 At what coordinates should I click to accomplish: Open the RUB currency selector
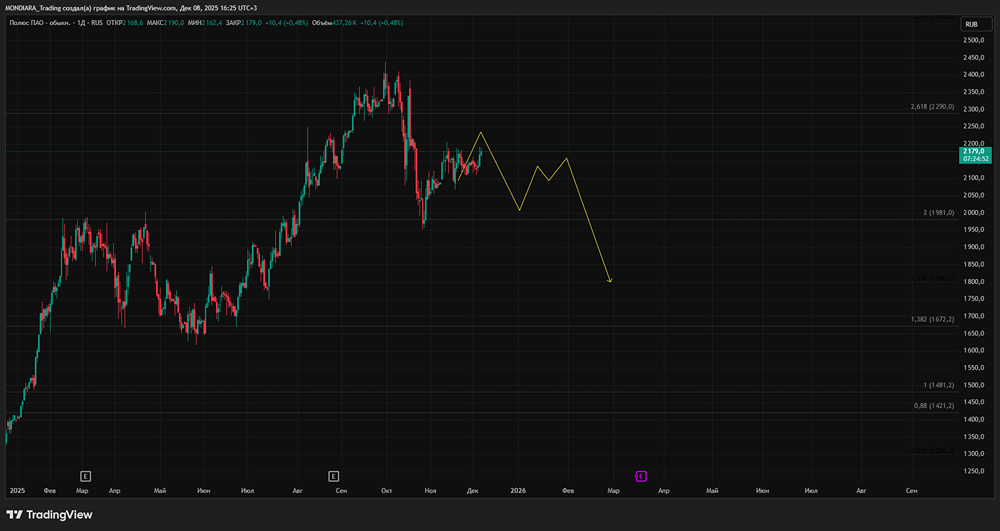pyautogui.click(x=971, y=24)
